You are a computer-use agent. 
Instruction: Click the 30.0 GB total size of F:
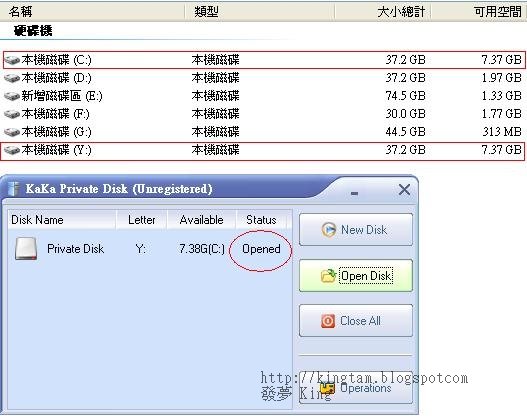pyautogui.click(x=405, y=114)
